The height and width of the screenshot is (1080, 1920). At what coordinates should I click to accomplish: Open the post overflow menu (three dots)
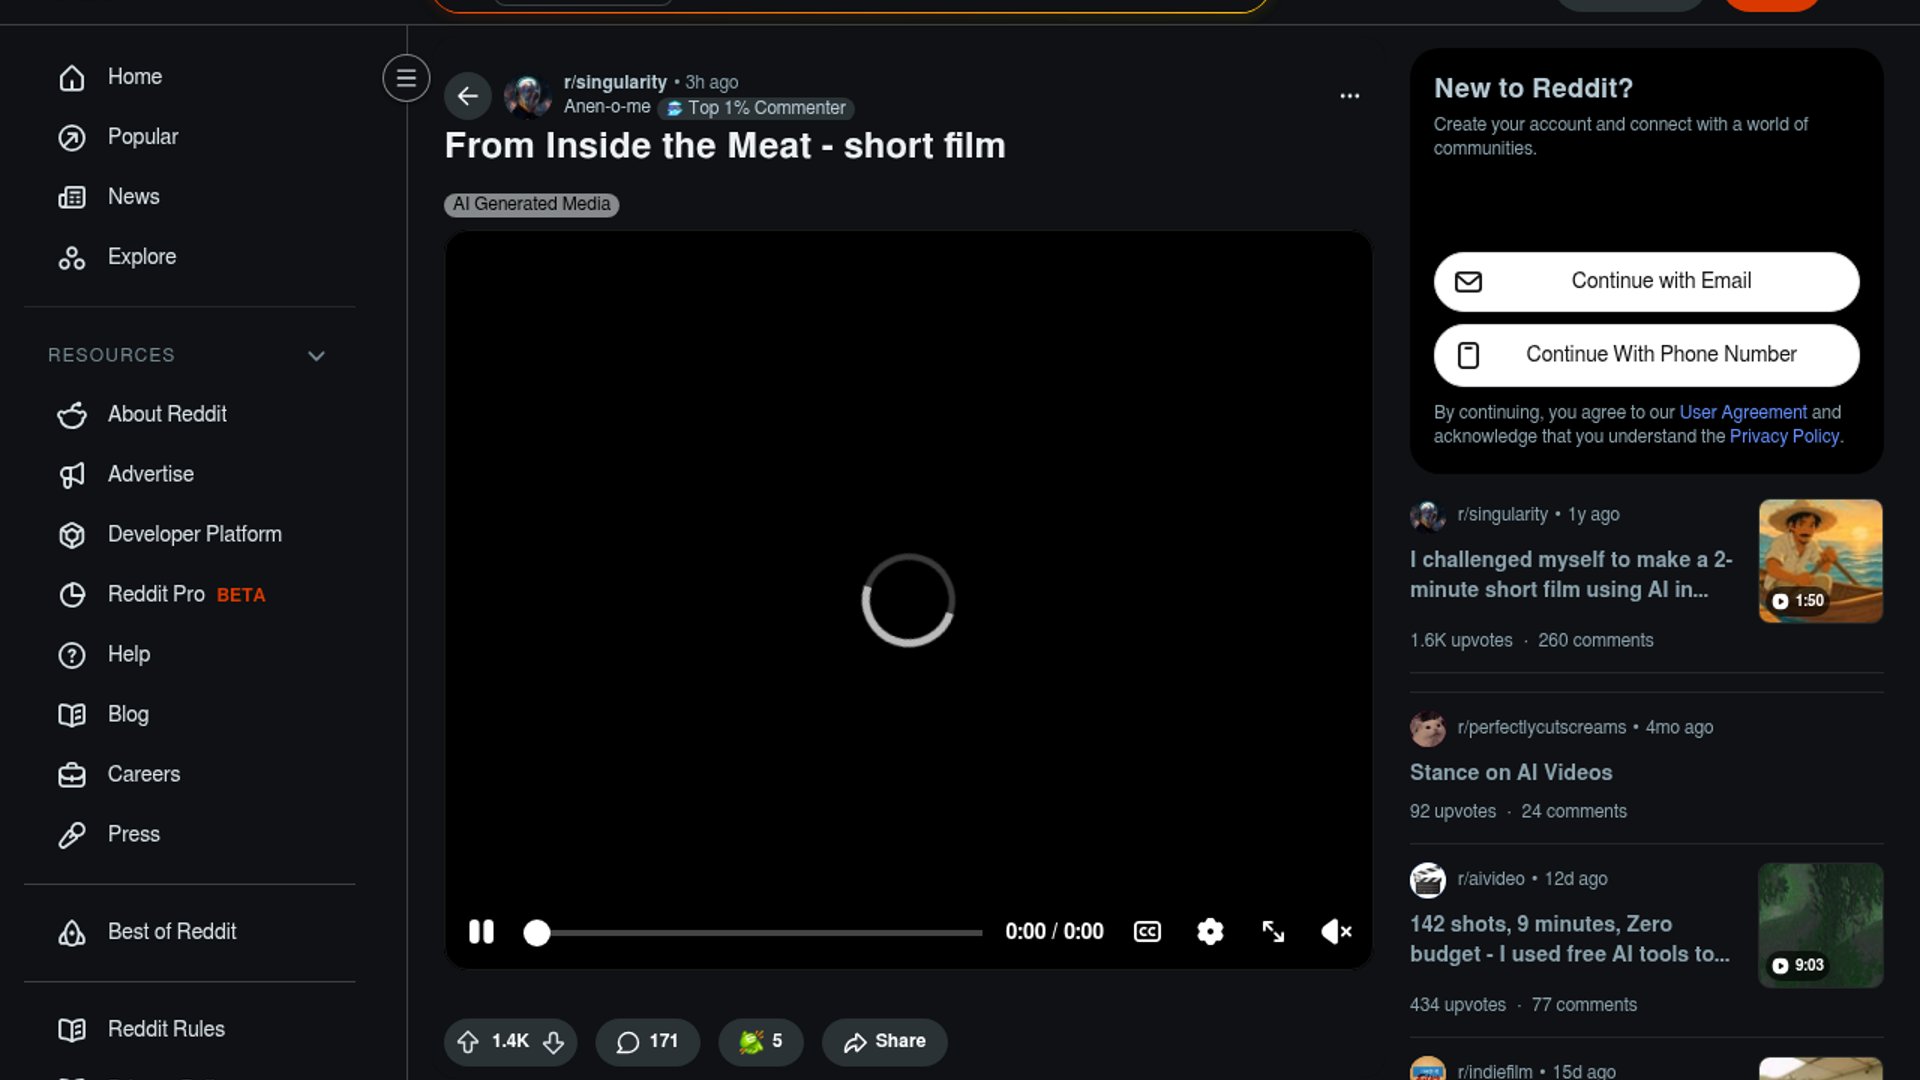coord(1349,96)
